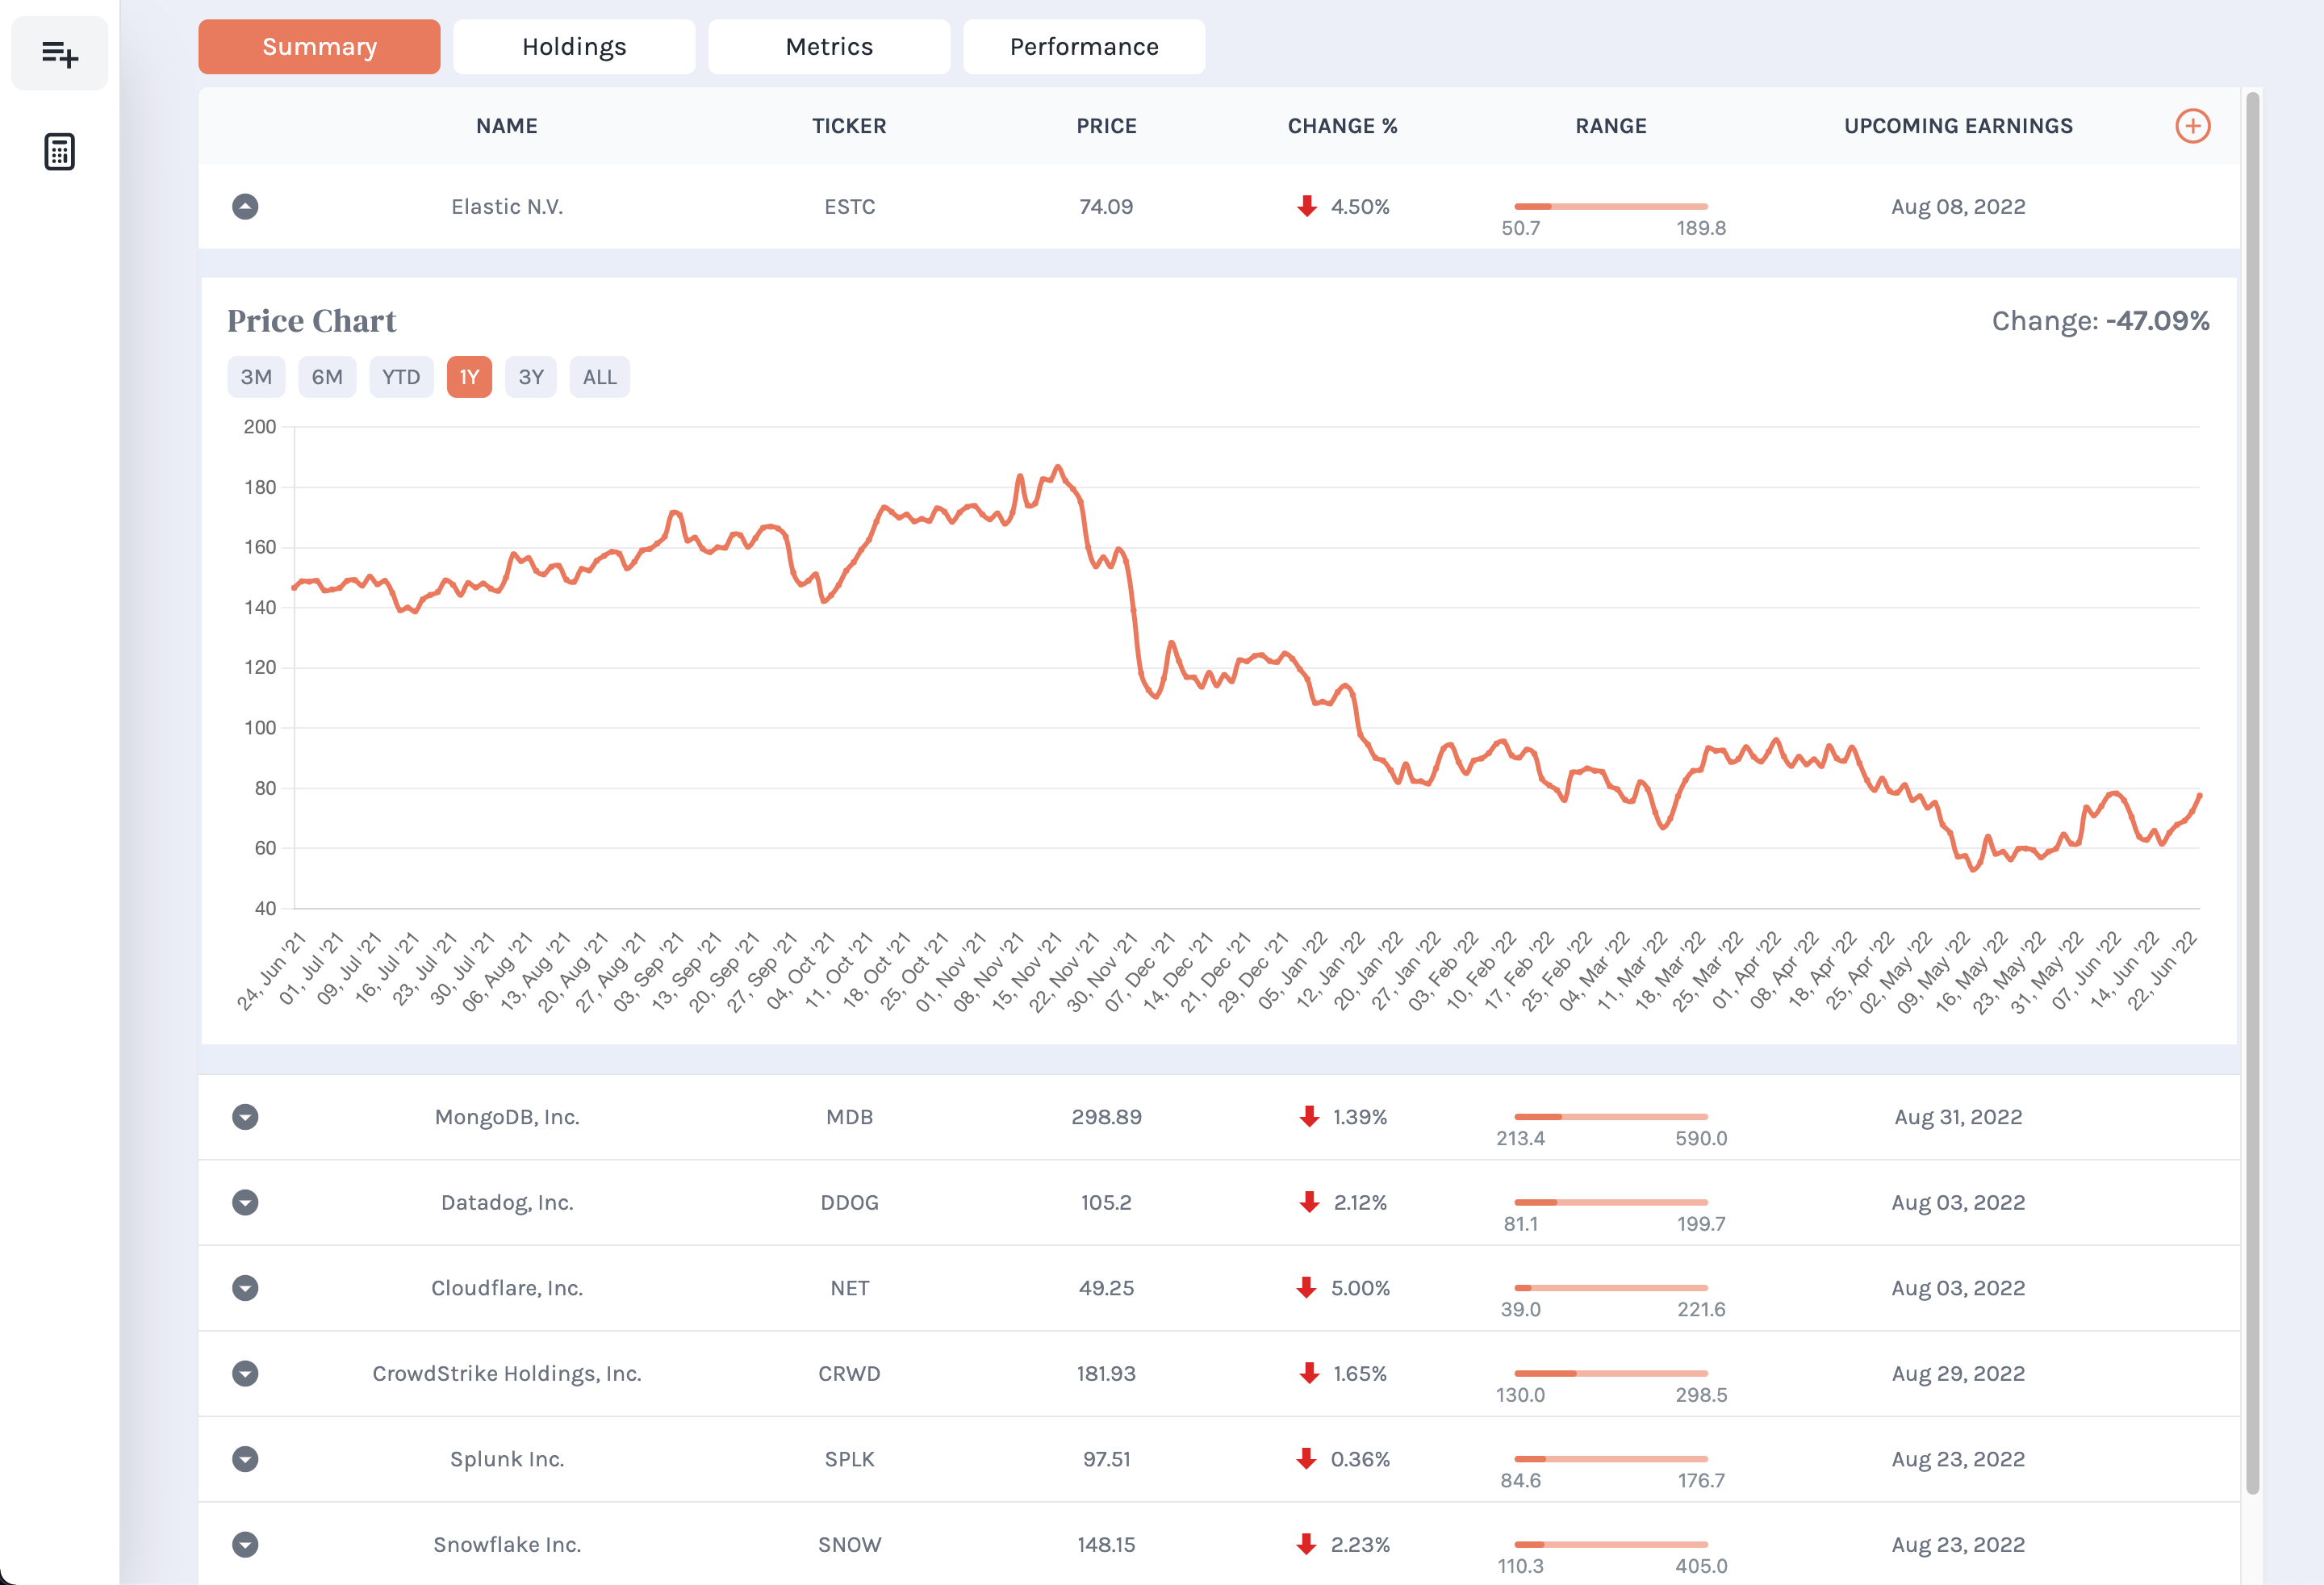Click the ESTC red down arrow

pos(1306,206)
